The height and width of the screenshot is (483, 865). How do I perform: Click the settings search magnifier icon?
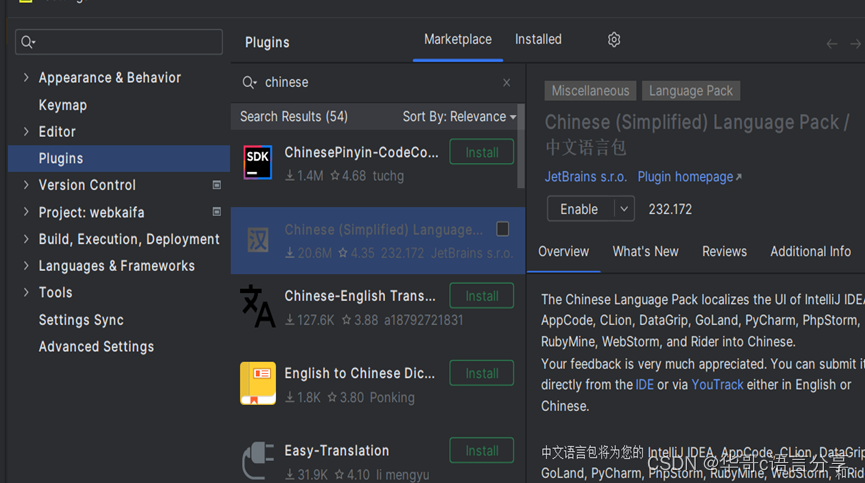[x=28, y=42]
